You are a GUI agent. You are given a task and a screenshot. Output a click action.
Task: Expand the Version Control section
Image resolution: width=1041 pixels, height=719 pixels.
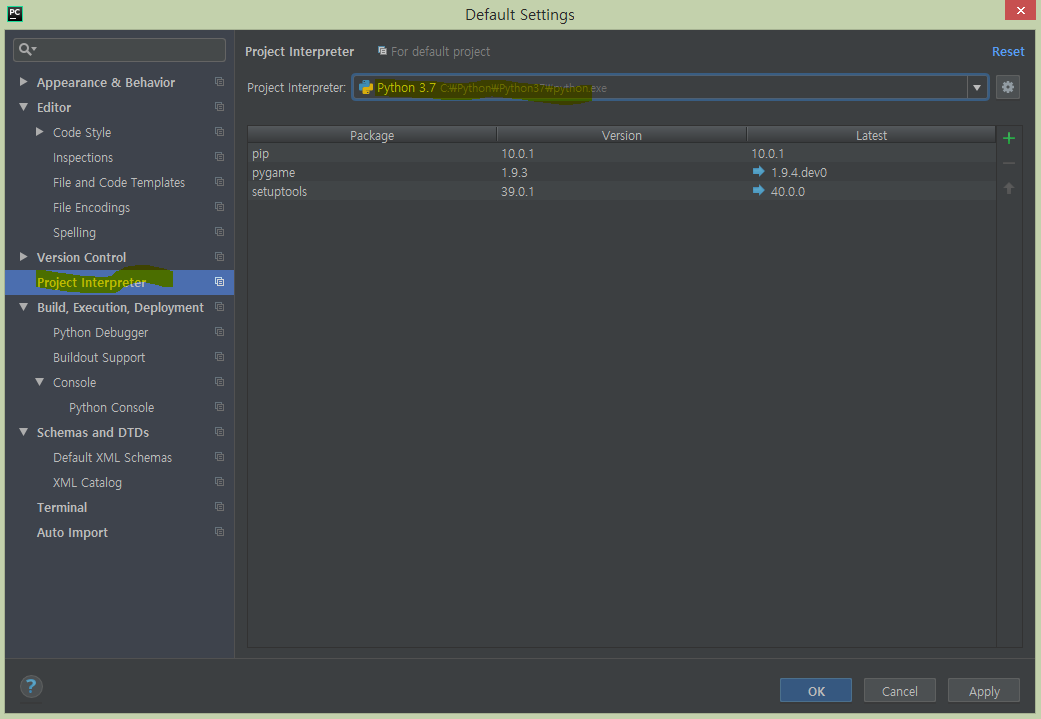pos(23,257)
